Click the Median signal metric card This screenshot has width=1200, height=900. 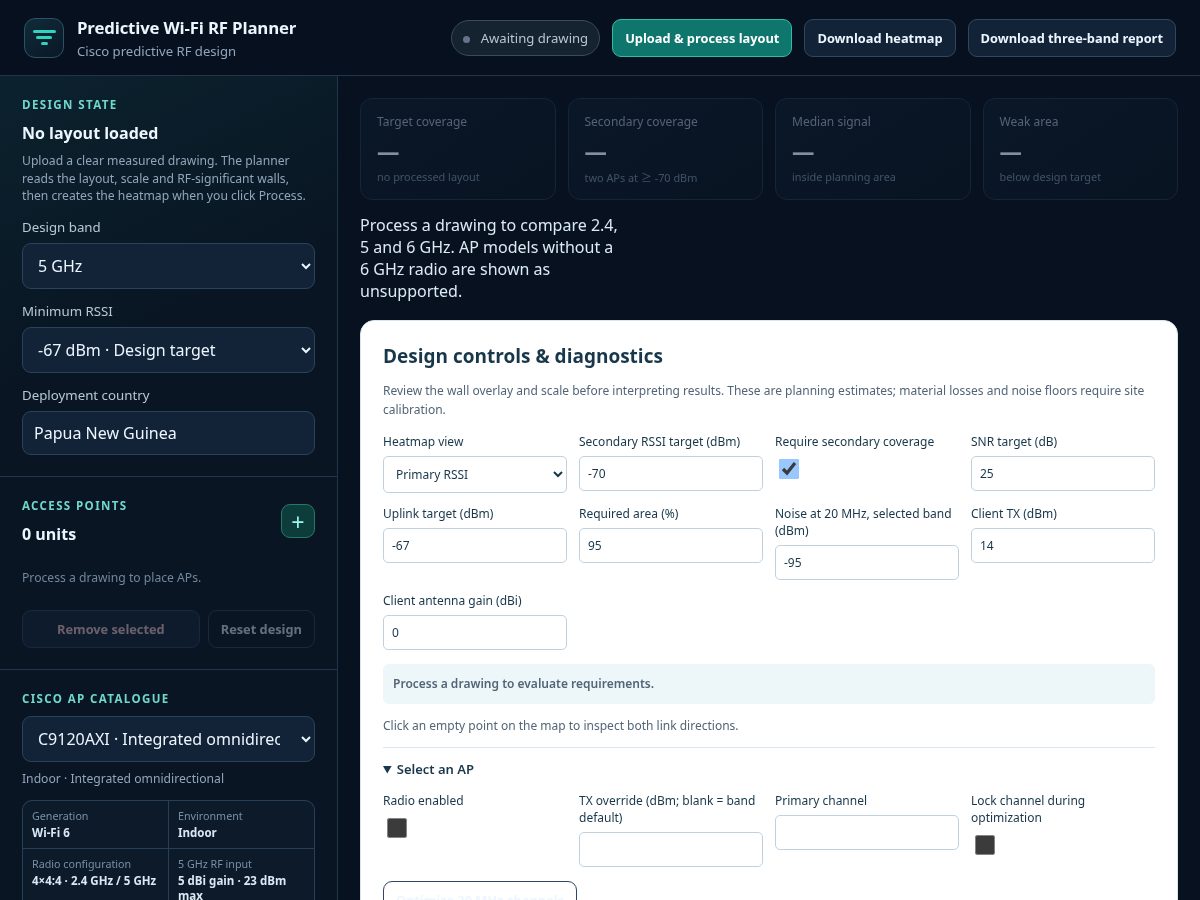click(873, 149)
